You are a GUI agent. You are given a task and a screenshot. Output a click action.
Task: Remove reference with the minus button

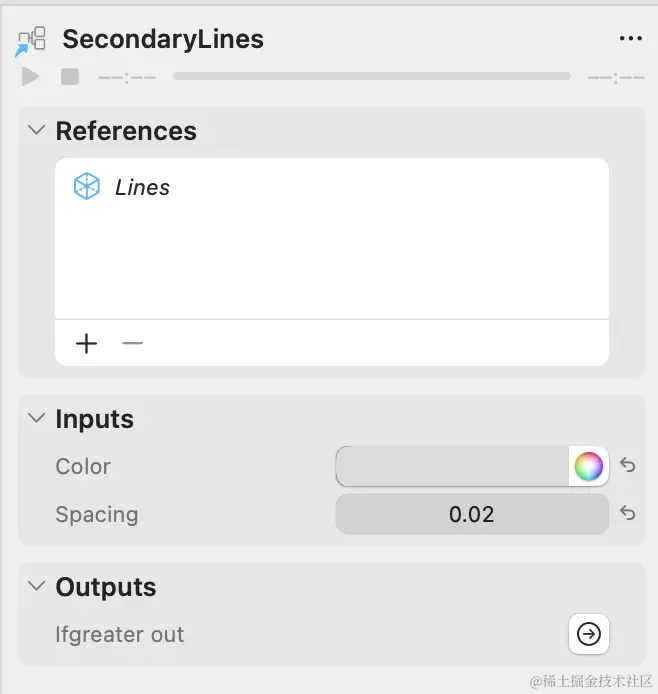pyautogui.click(x=132, y=343)
